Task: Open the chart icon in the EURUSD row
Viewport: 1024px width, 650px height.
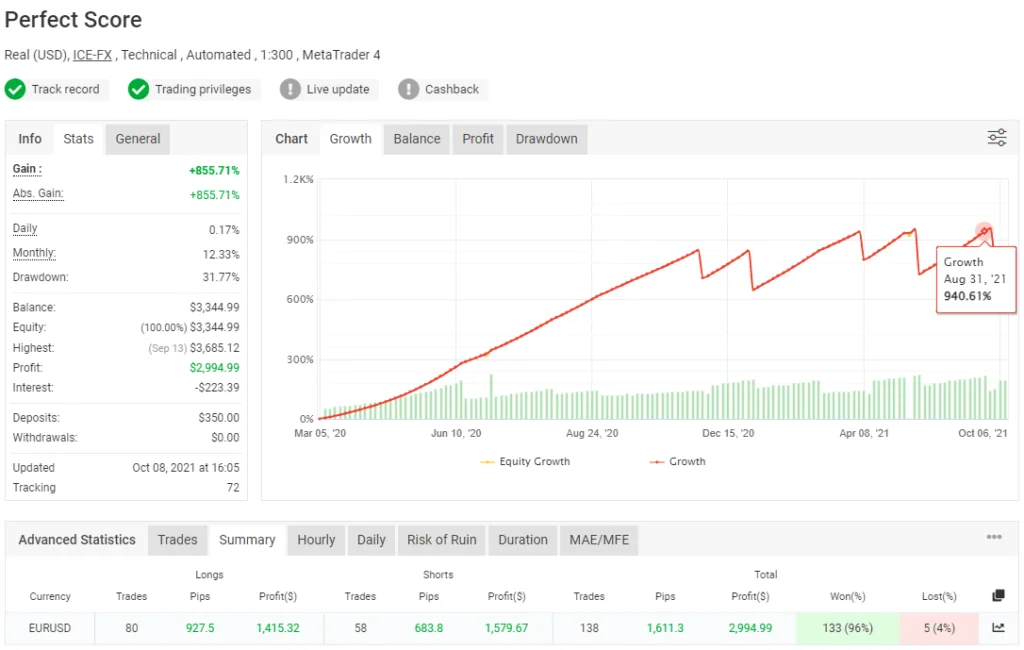Action: (x=997, y=626)
